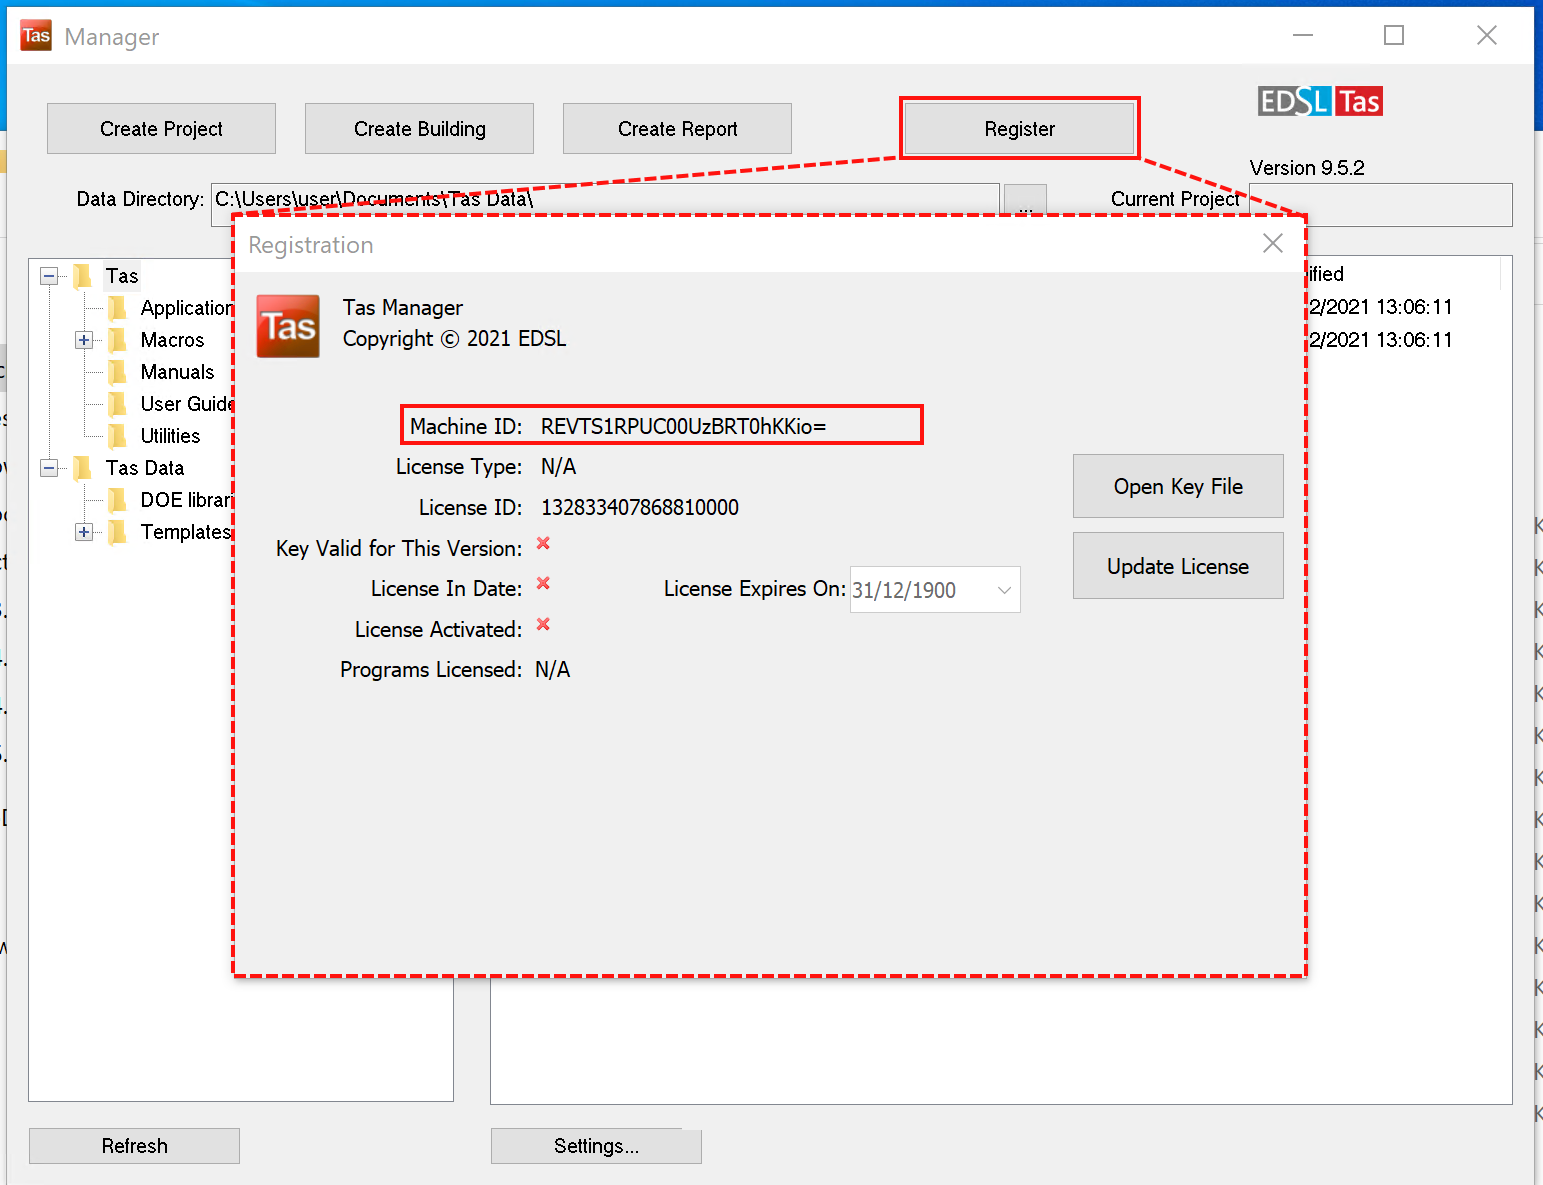Select the User Guide folder
The width and height of the screenshot is (1543, 1185).
(x=187, y=404)
